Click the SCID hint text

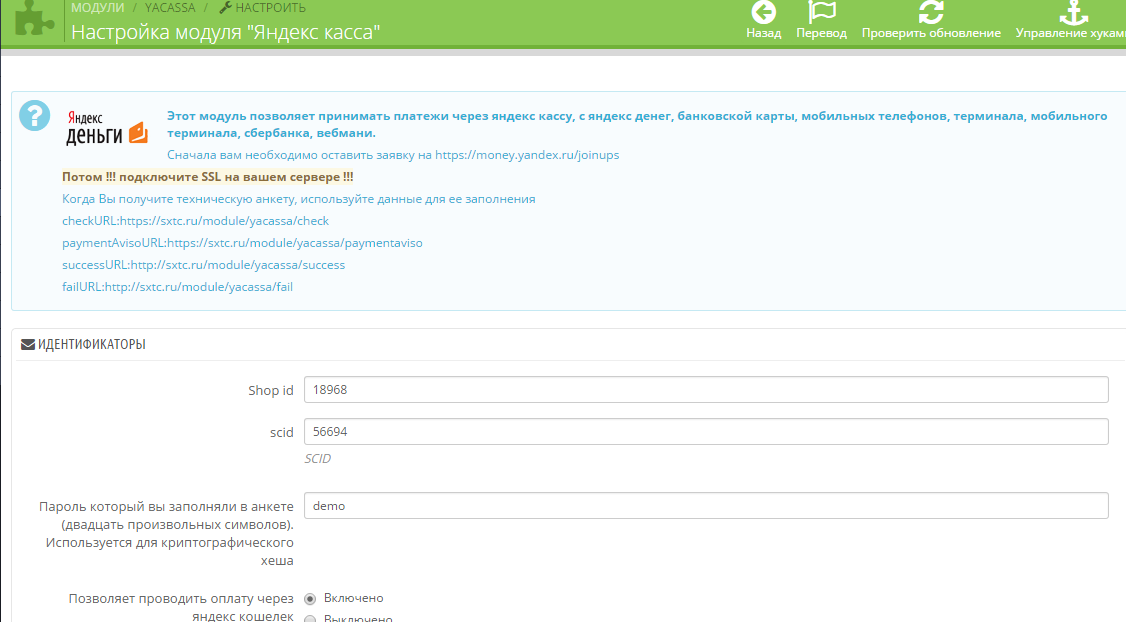tap(317, 458)
